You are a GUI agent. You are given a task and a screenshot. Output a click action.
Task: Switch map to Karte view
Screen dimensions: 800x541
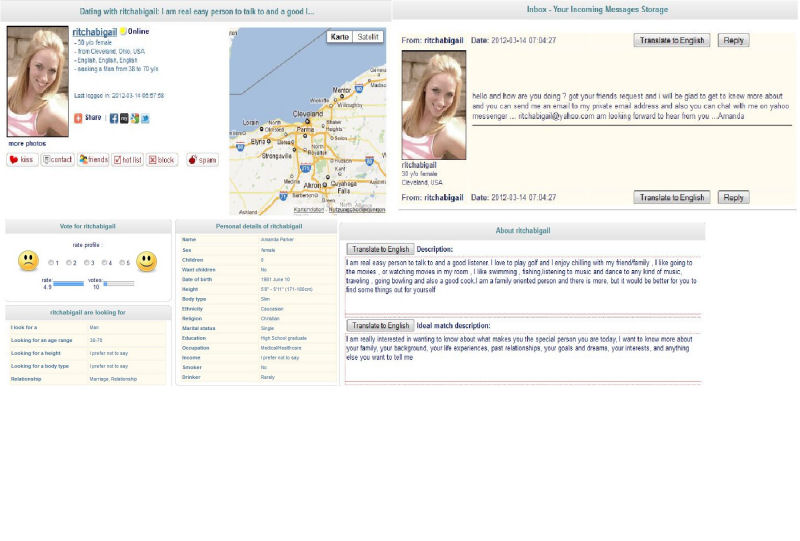tap(339, 37)
